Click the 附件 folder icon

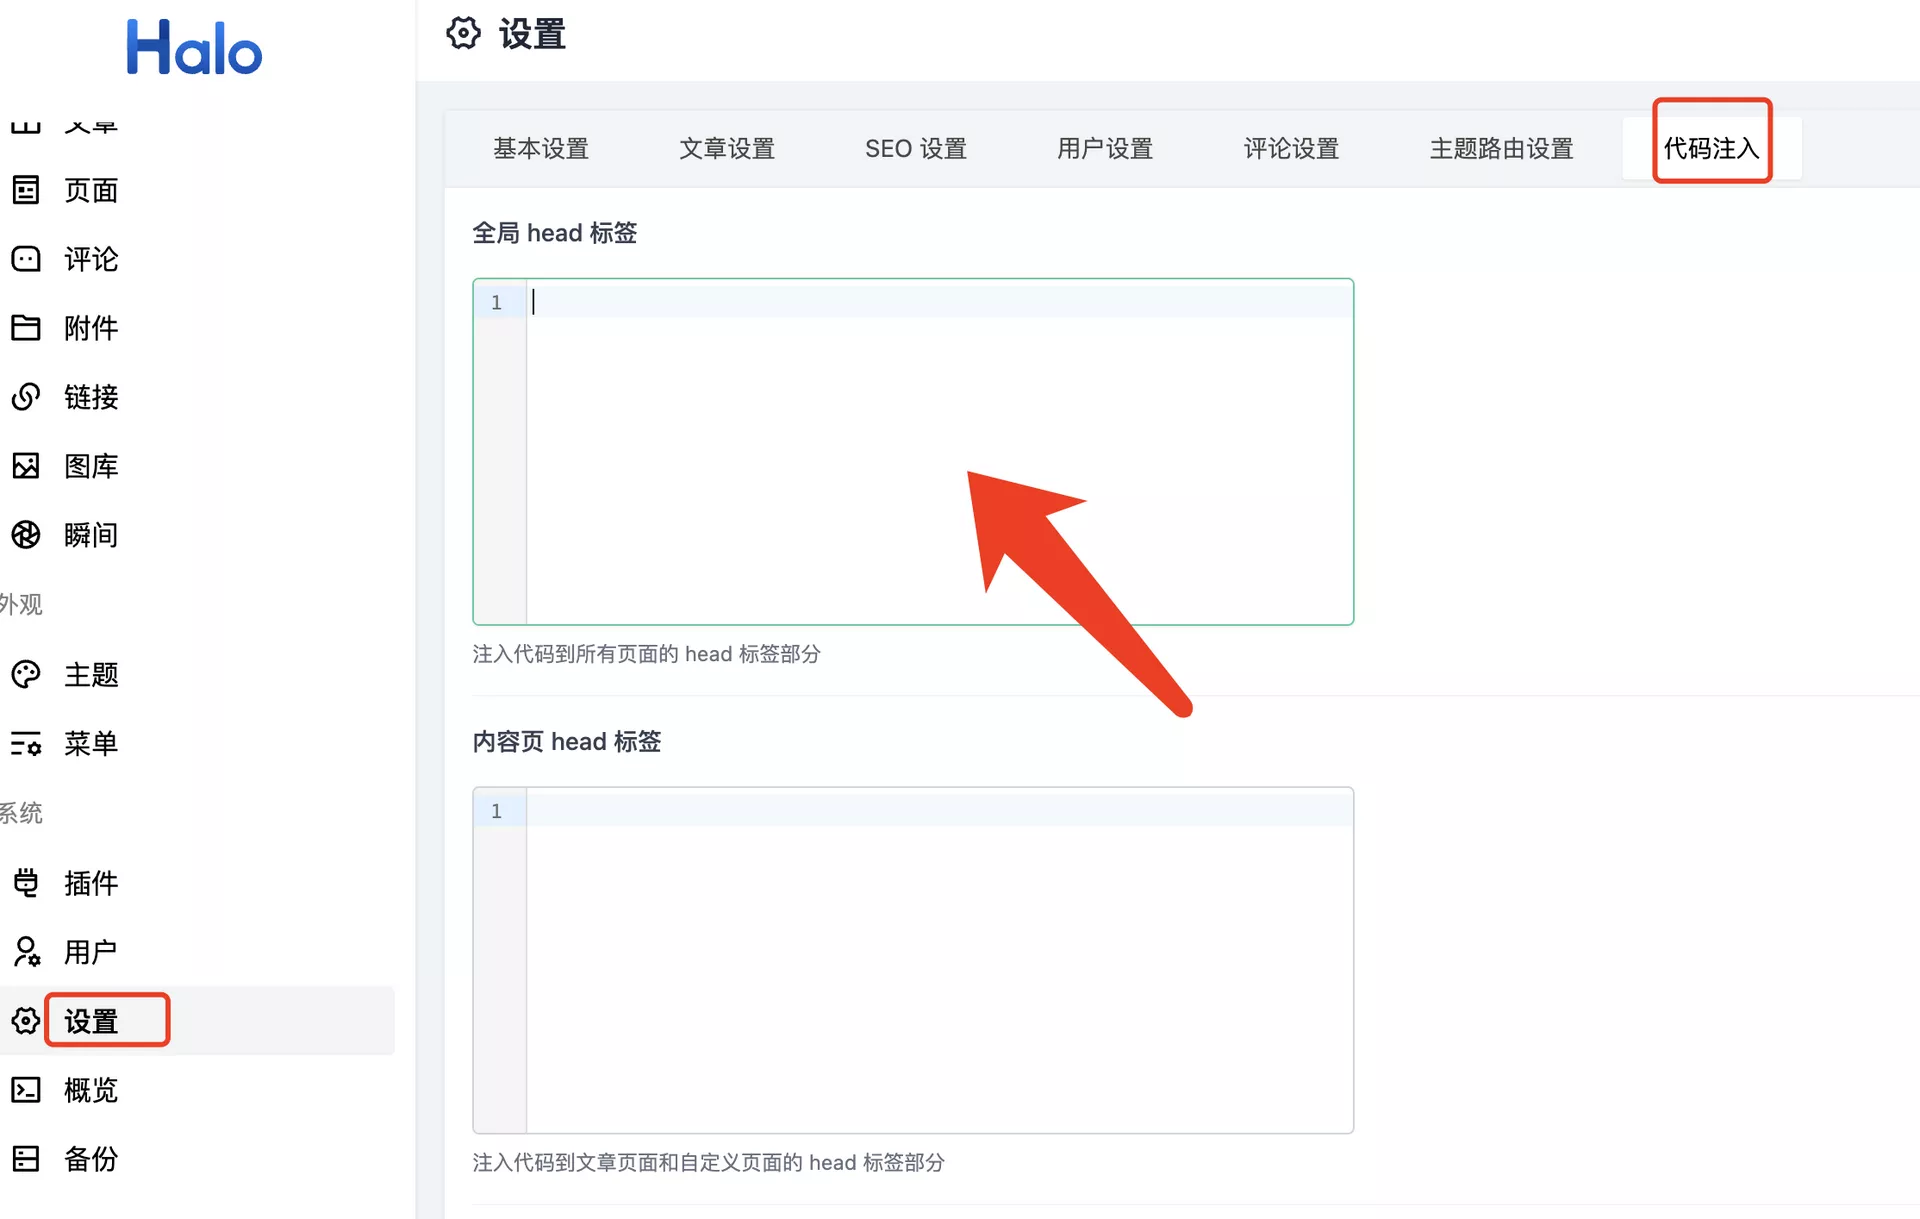tap(26, 328)
